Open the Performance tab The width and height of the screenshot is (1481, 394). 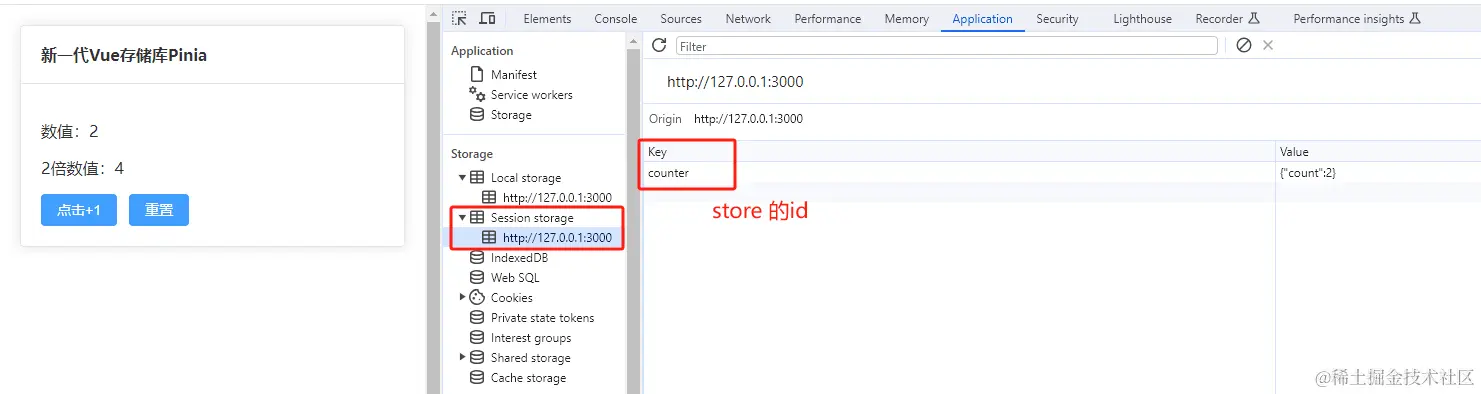[828, 19]
